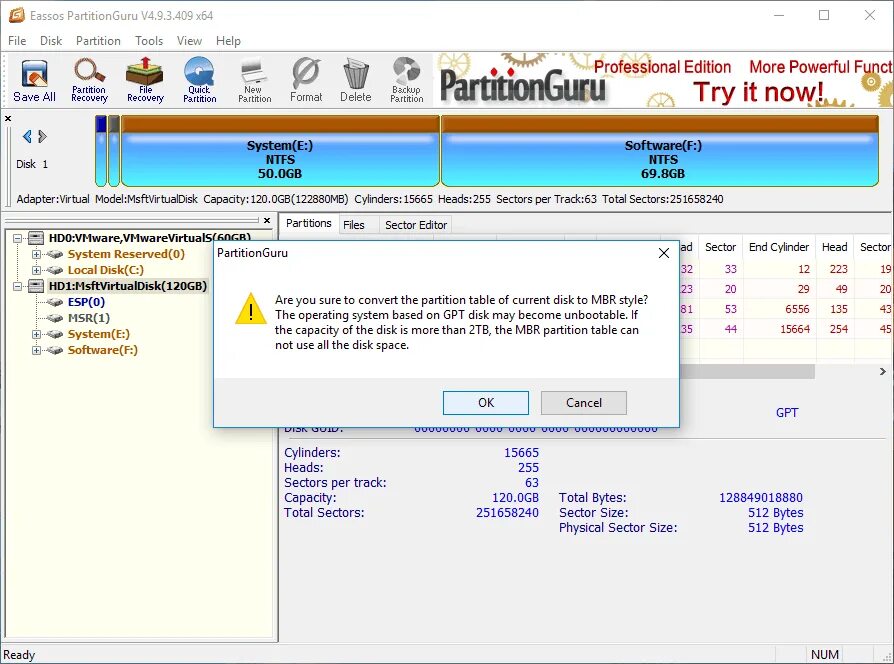Go to next disk arrow
This screenshot has width=894, height=664.
(x=42, y=136)
